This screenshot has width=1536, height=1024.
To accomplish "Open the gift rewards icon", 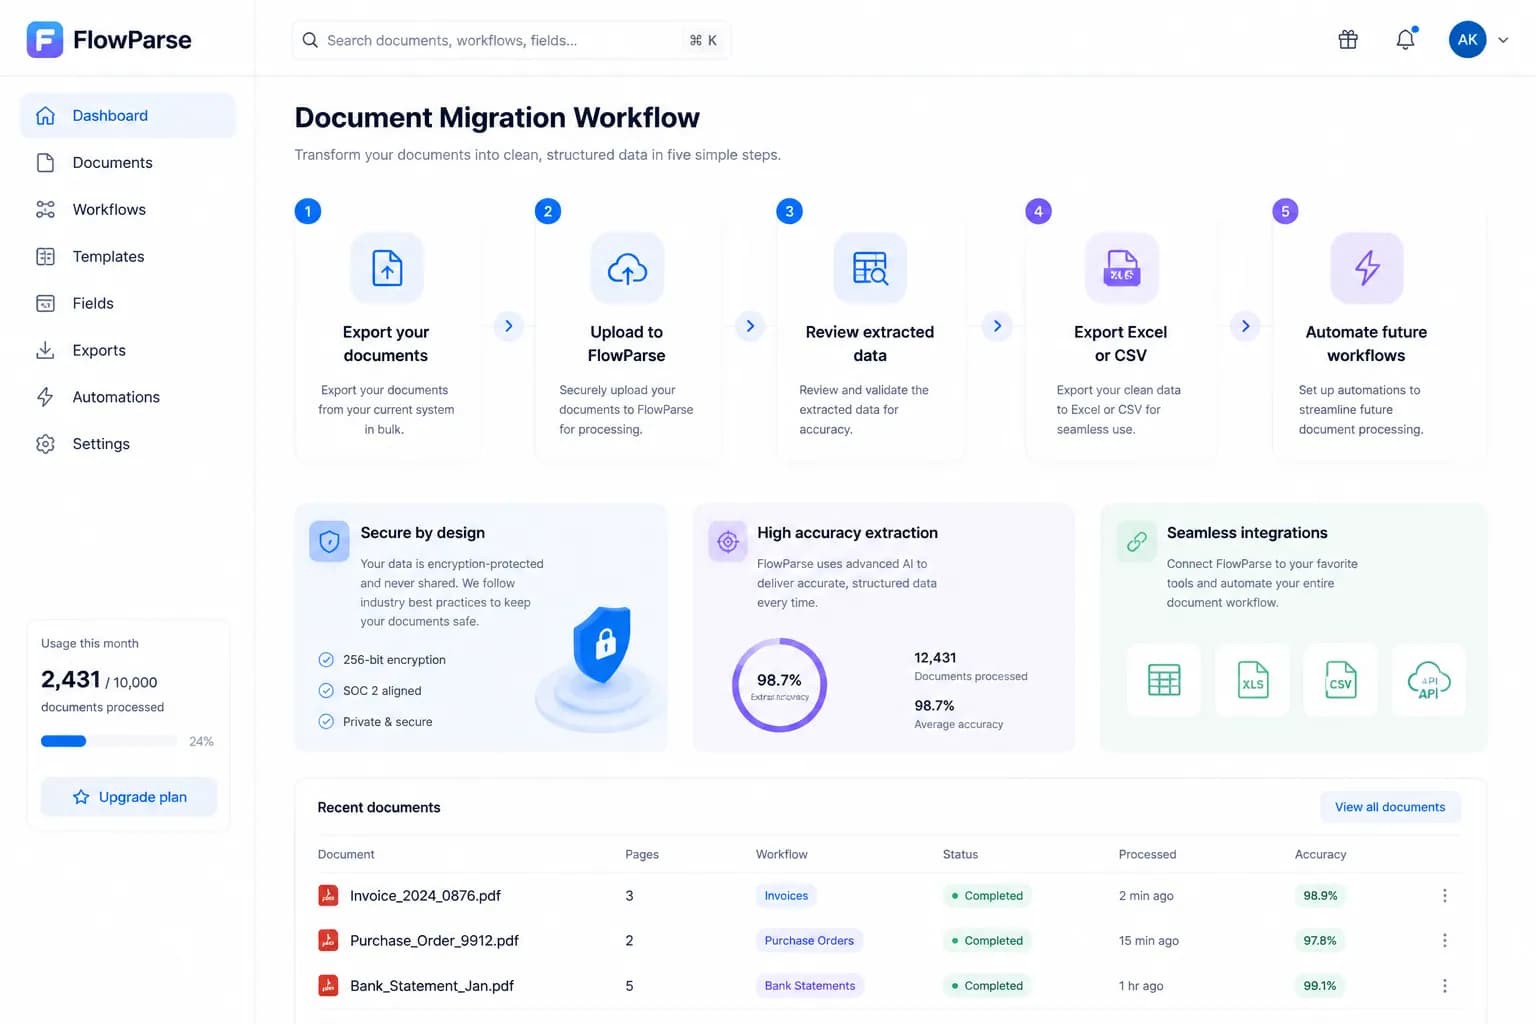I will [x=1348, y=40].
